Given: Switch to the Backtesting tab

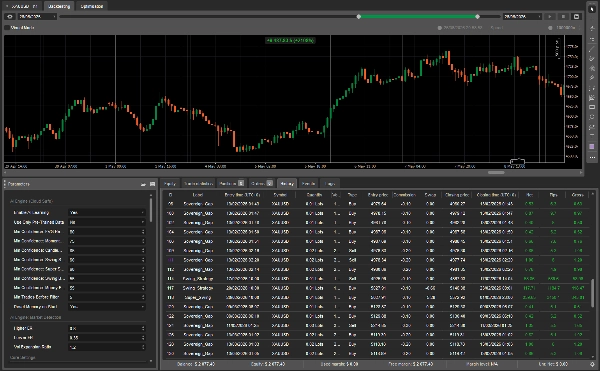Looking at the screenshot, I should coord(59,6).
